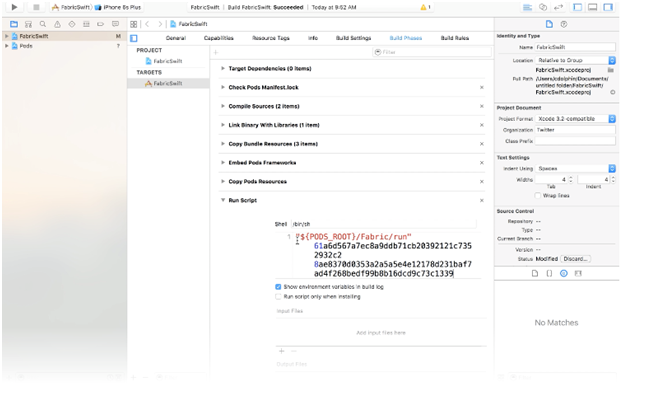Image resolution: width=646 pixels, height=395 pixels.
Task: Switch to the Info tab
Action: [x=313, y=38]
